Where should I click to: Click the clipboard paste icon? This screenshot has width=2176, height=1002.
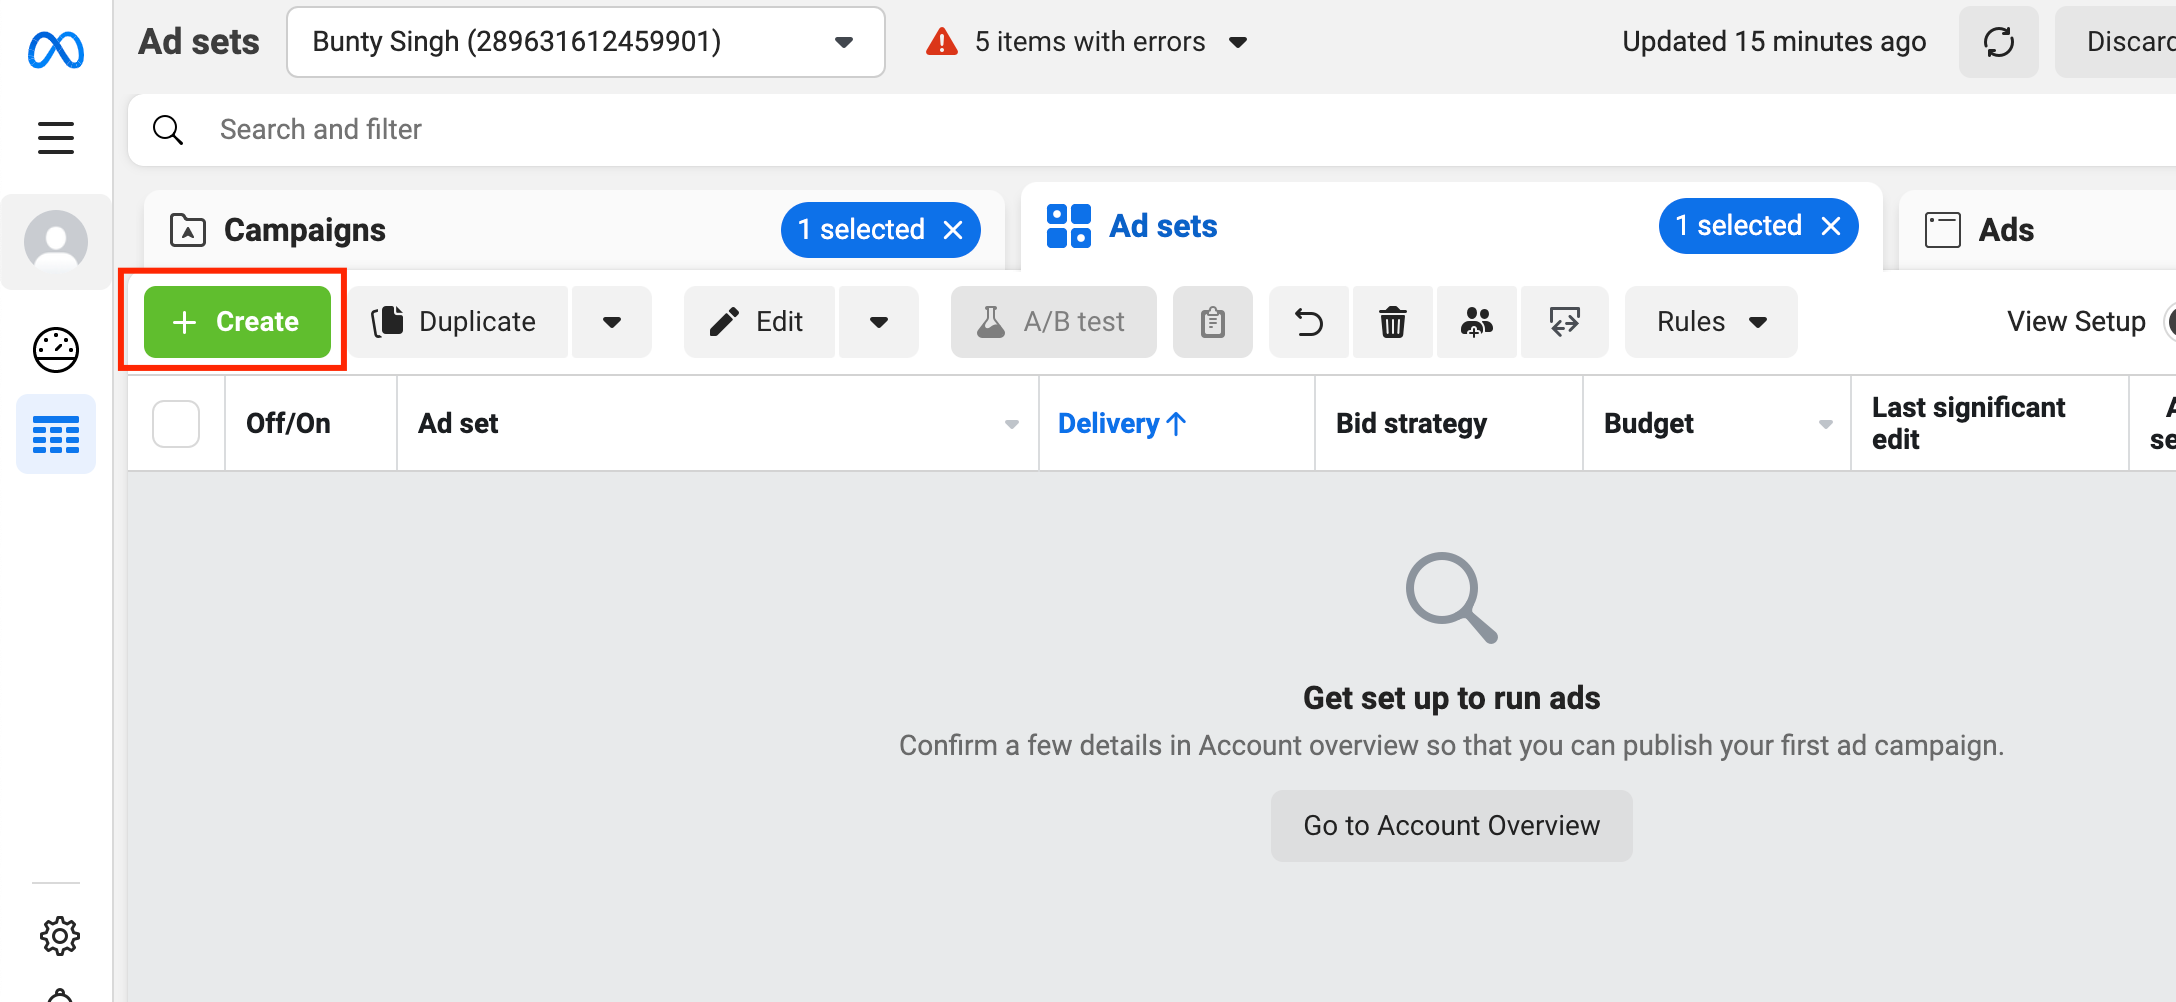click(1212, 322)
